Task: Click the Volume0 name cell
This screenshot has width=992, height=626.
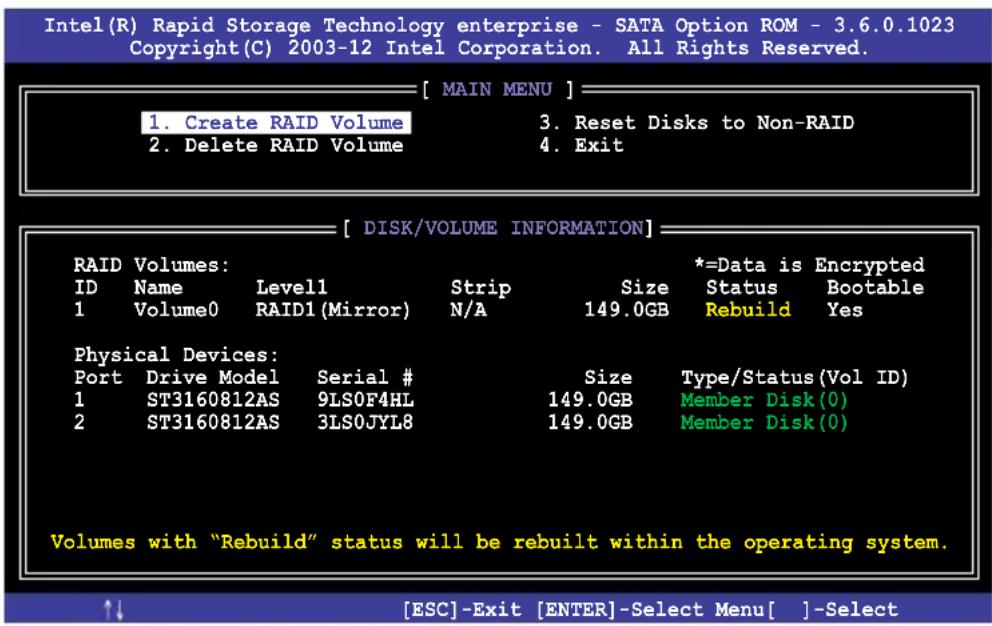Action: 176,310
